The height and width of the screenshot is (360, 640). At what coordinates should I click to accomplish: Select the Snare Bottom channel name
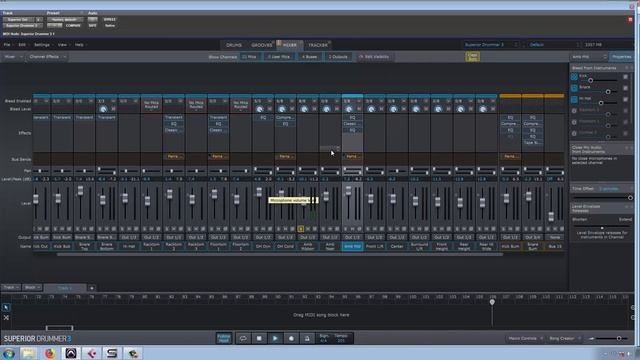[x=107, y=246]
